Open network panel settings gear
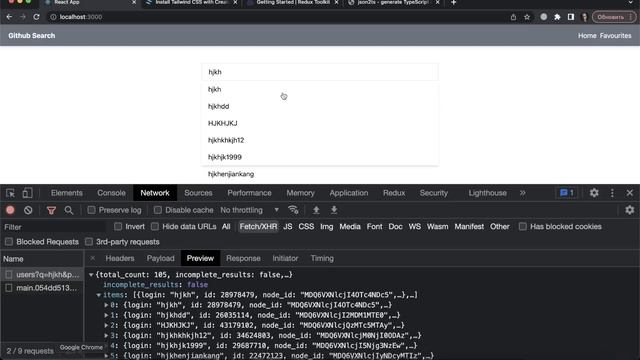The image size is (640, 360). pyautogui.click(x=629, y=210)
